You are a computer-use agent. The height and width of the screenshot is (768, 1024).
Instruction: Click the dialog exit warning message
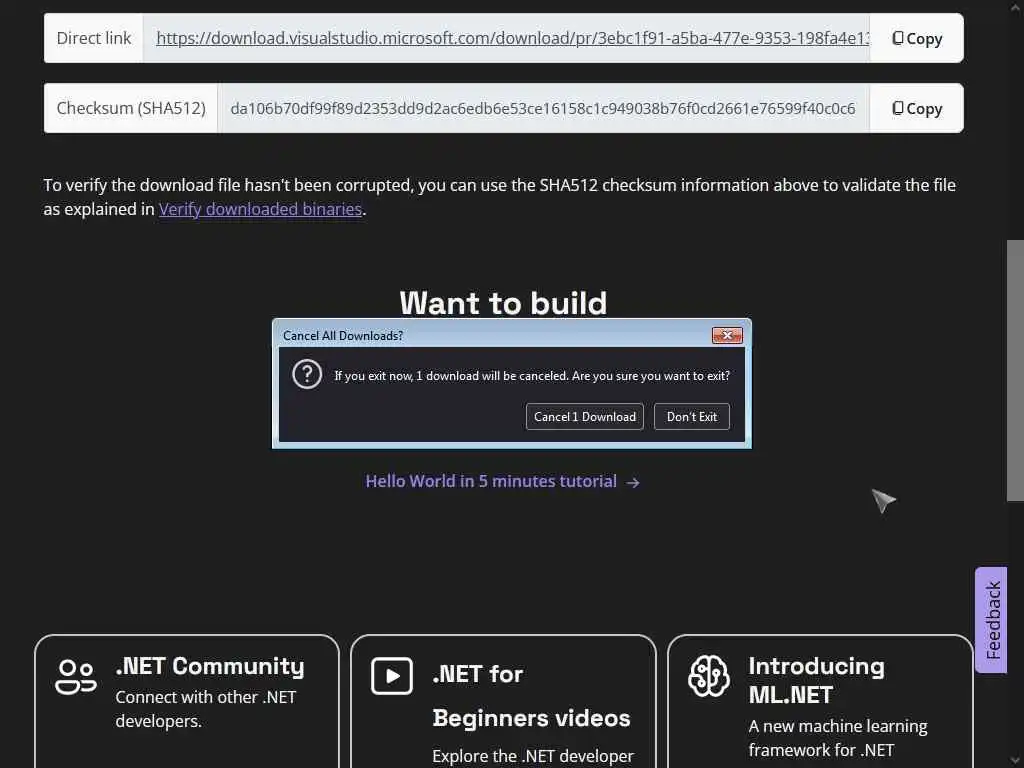[532, 376]
